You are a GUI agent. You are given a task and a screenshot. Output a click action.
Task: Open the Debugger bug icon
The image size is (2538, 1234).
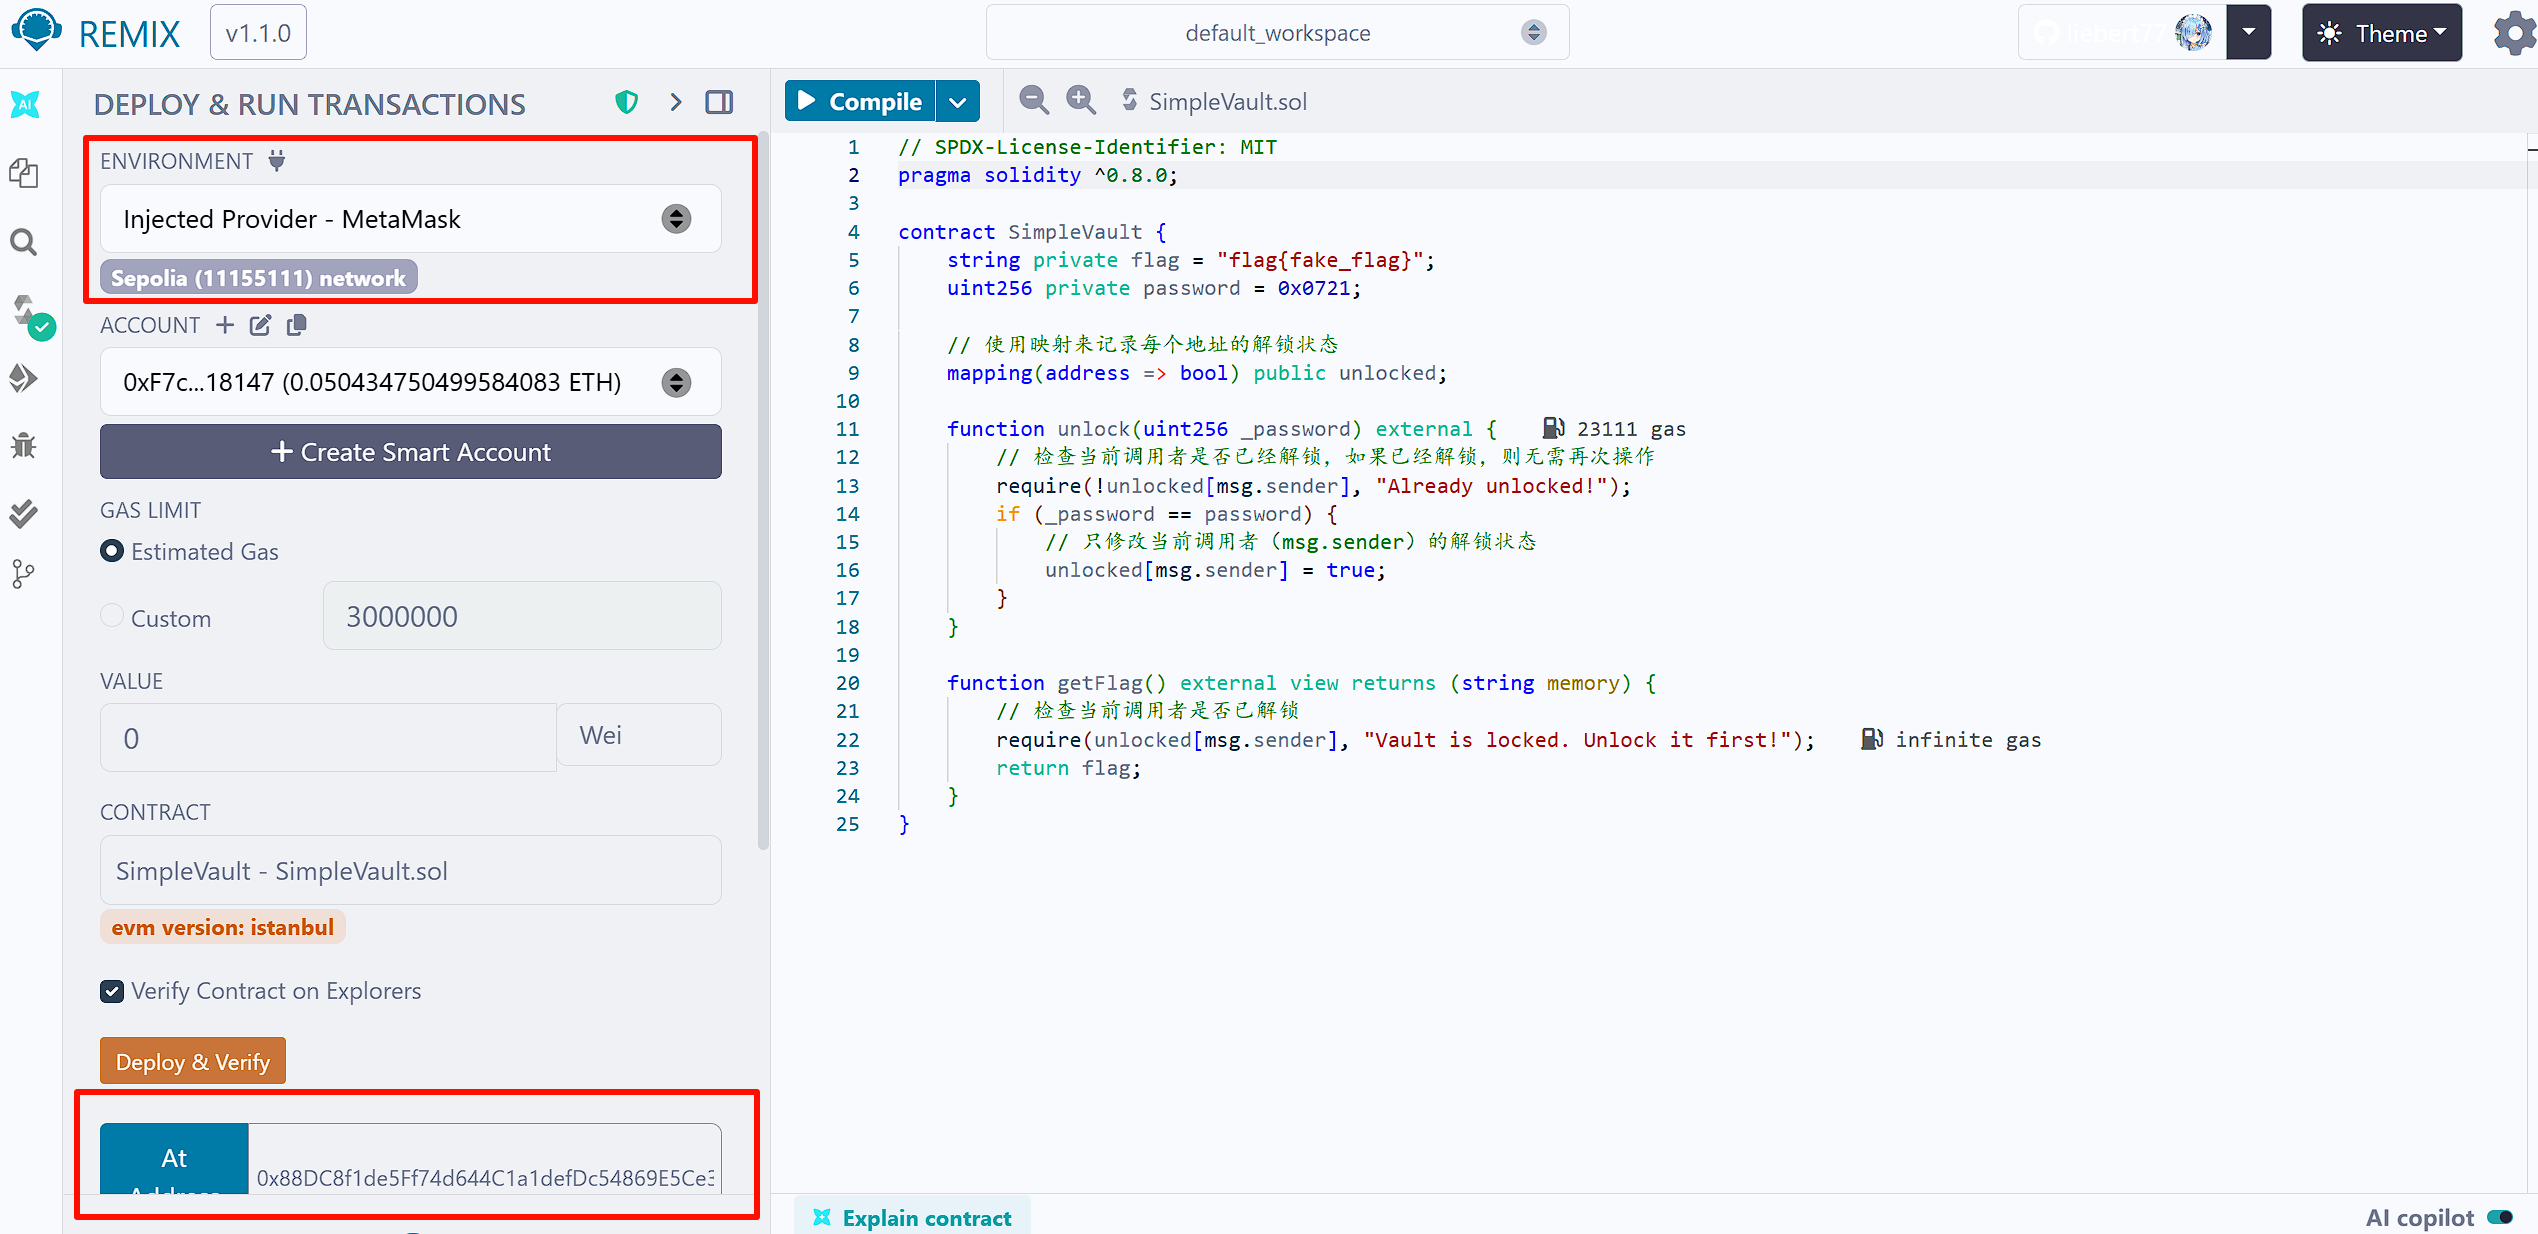(24, 446)
